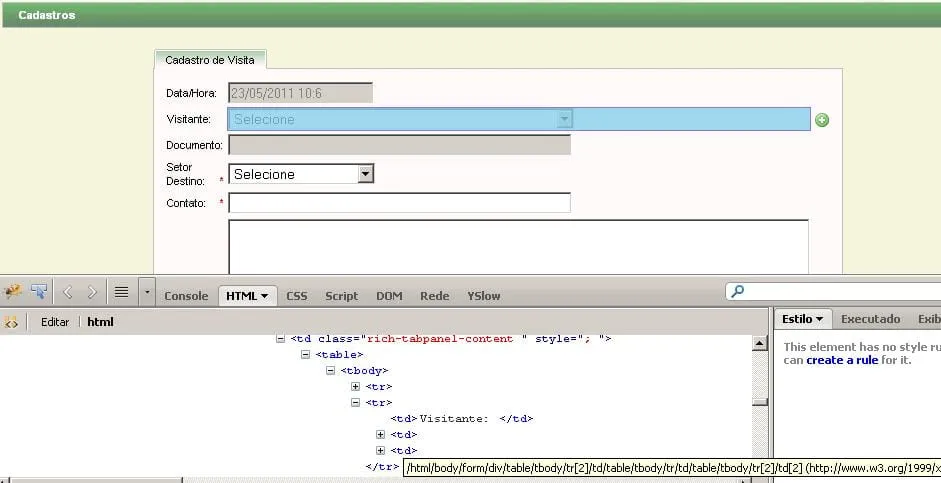Open the command line lines icon
Viewport: 941px width, 483px height.
pyautogui.click(x=121, y=292)
